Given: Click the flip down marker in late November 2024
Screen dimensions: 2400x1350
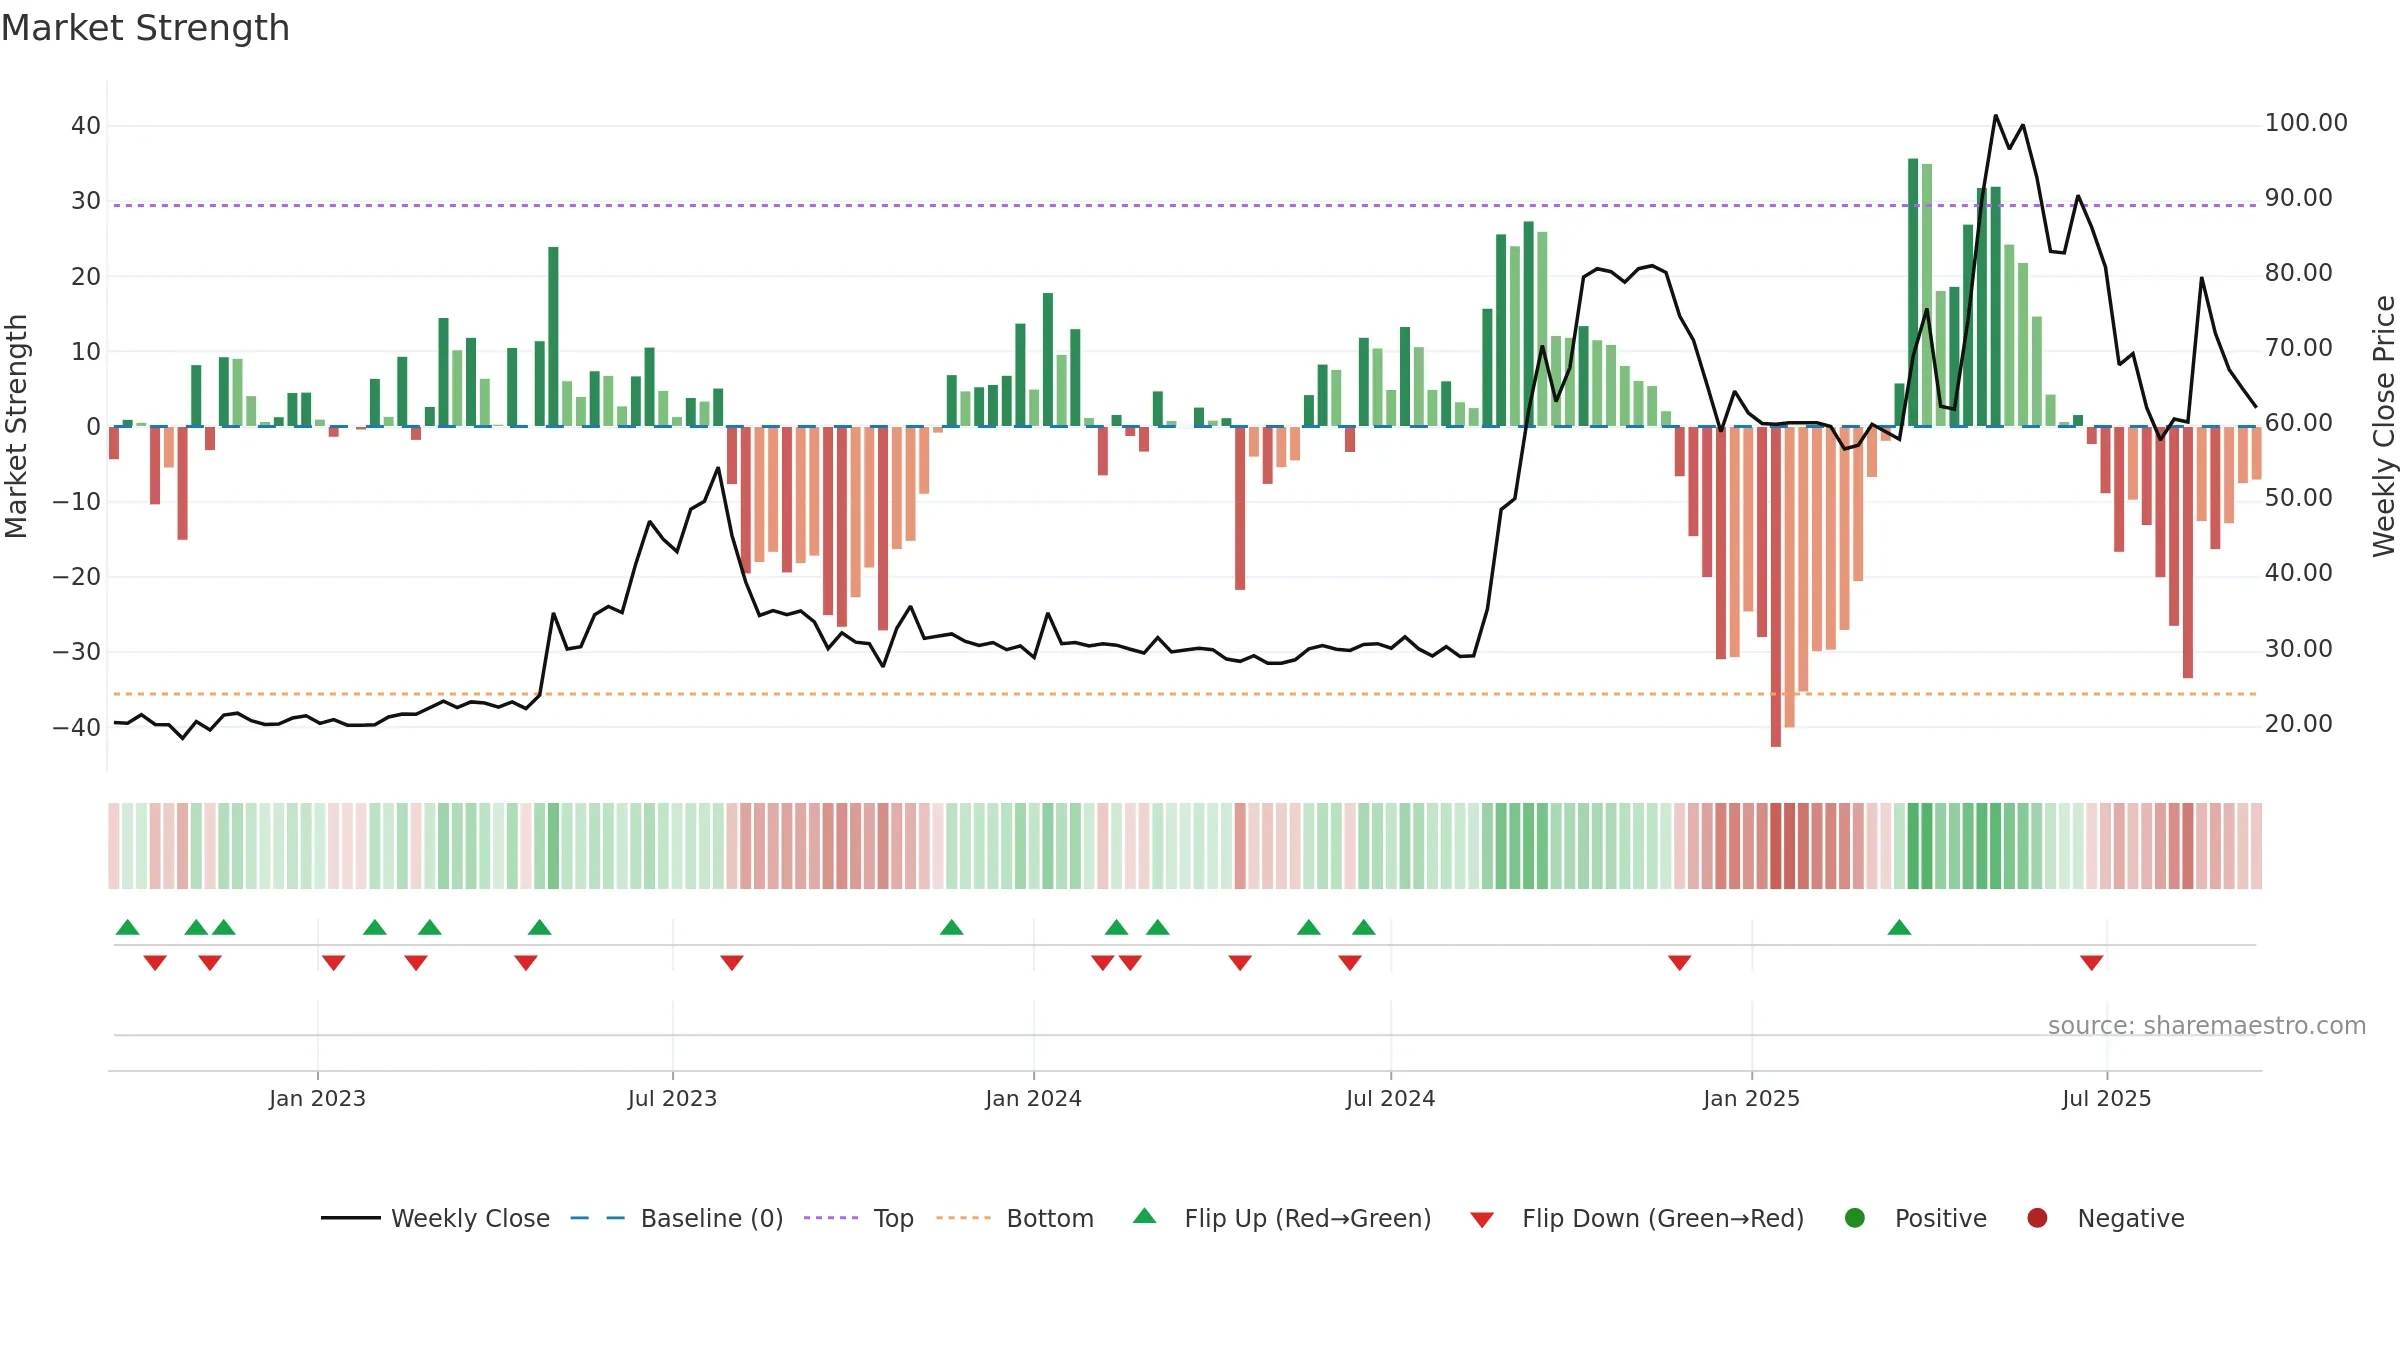Looking at the screenshot, I should coord(1680,963).
